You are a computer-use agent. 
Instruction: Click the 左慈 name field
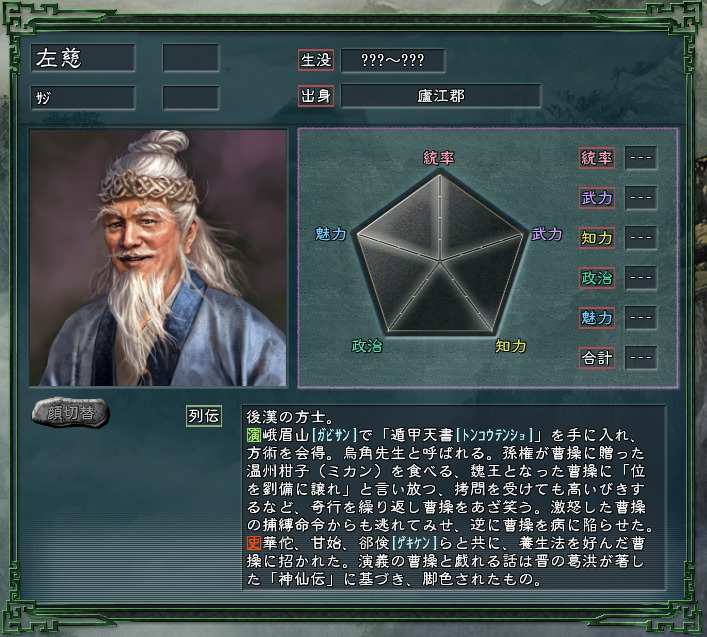[x=83, y=58]
